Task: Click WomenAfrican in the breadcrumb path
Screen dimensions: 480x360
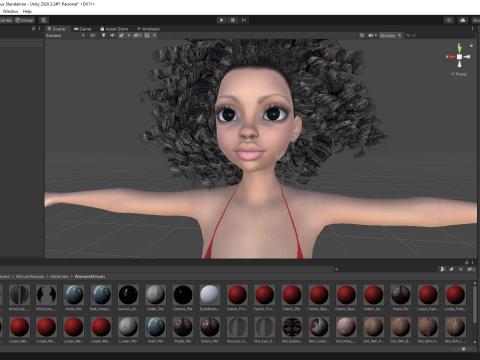Action: pyautogui.click(x=90, y=277)
